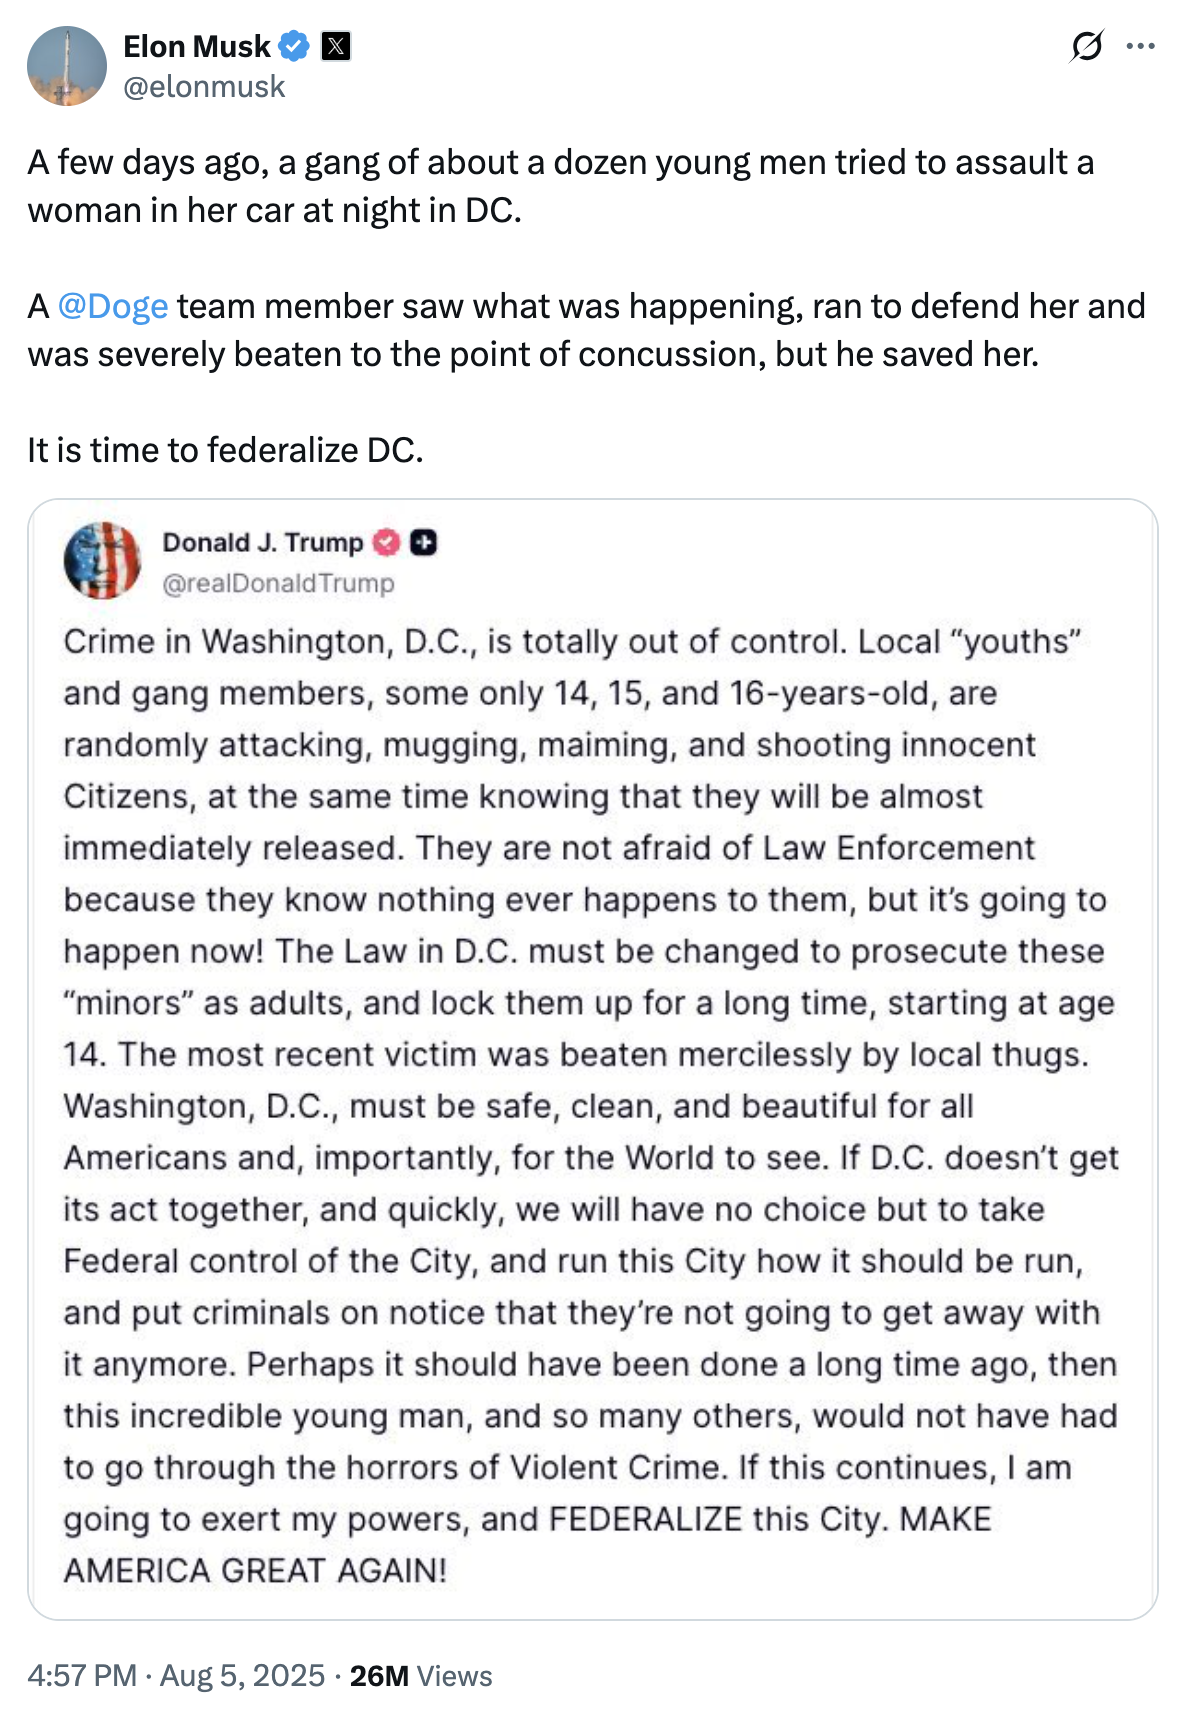Viewport: 1184px width, 1718px height.
Task: Click Elon Musk's blue verification badge
Action: (x=291, y=45)
